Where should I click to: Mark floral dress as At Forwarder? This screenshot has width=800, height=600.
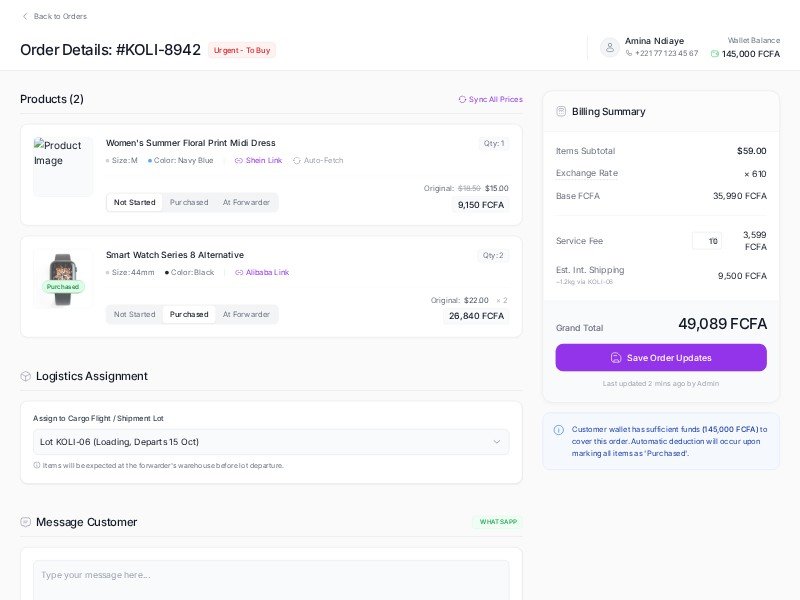[246, 202]
